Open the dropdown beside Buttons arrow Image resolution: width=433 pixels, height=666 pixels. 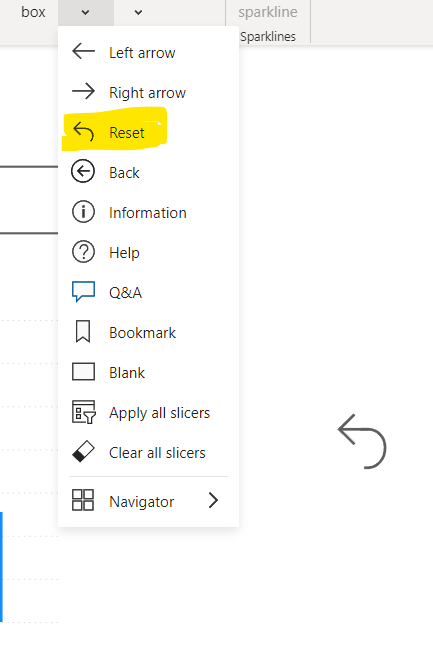point(138,13)
